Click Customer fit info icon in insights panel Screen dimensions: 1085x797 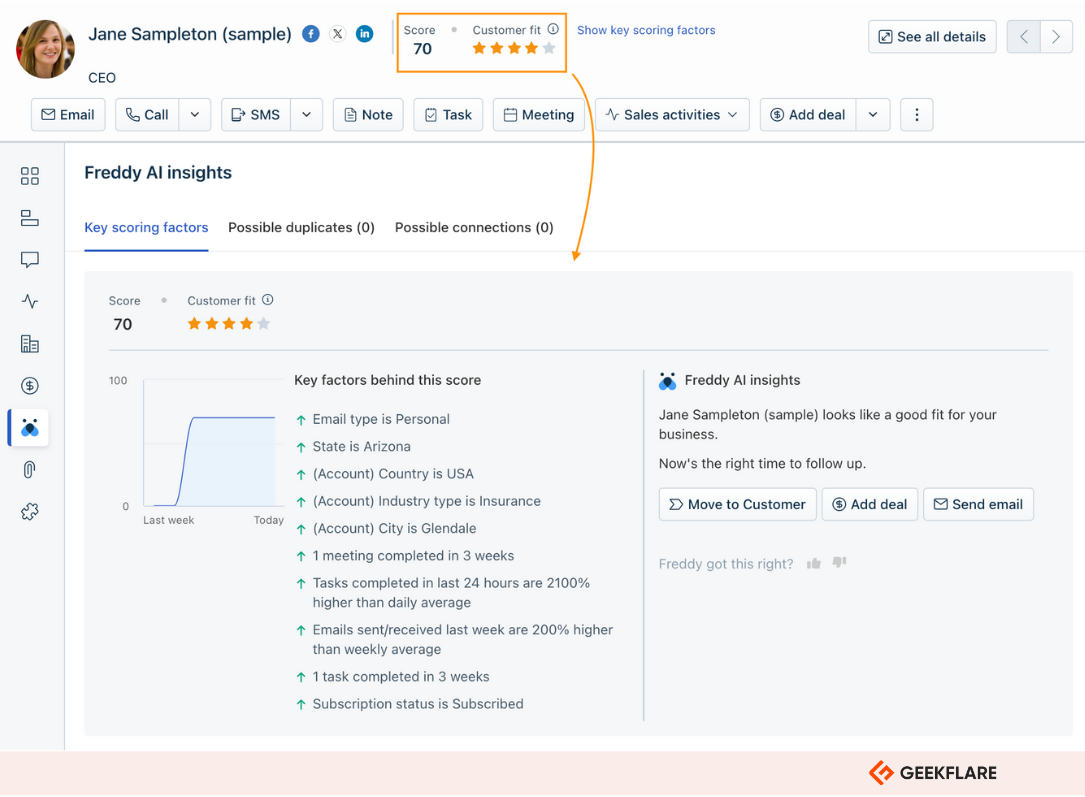pos(268,300)
